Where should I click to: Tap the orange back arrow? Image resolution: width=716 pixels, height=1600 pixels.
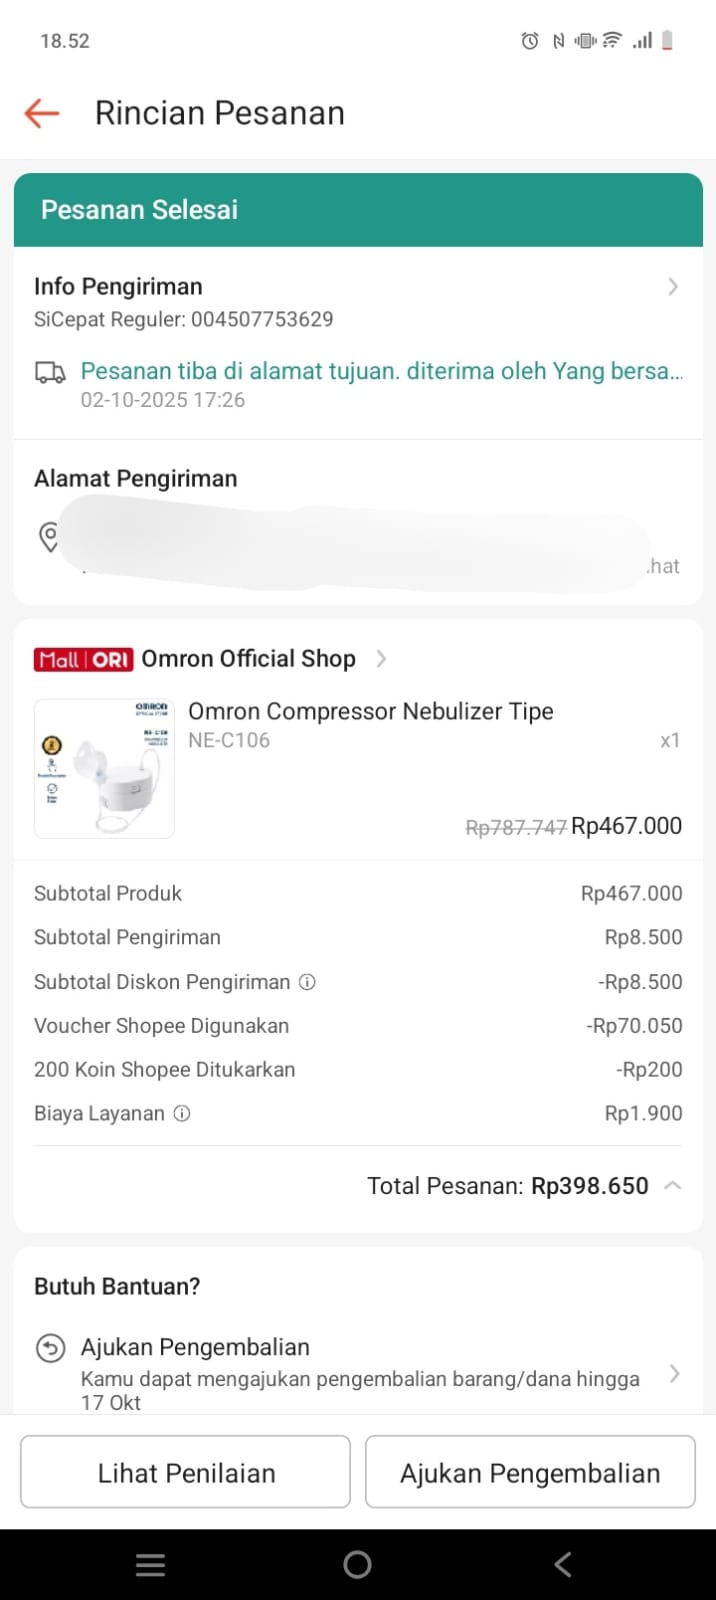click(42, 113)
